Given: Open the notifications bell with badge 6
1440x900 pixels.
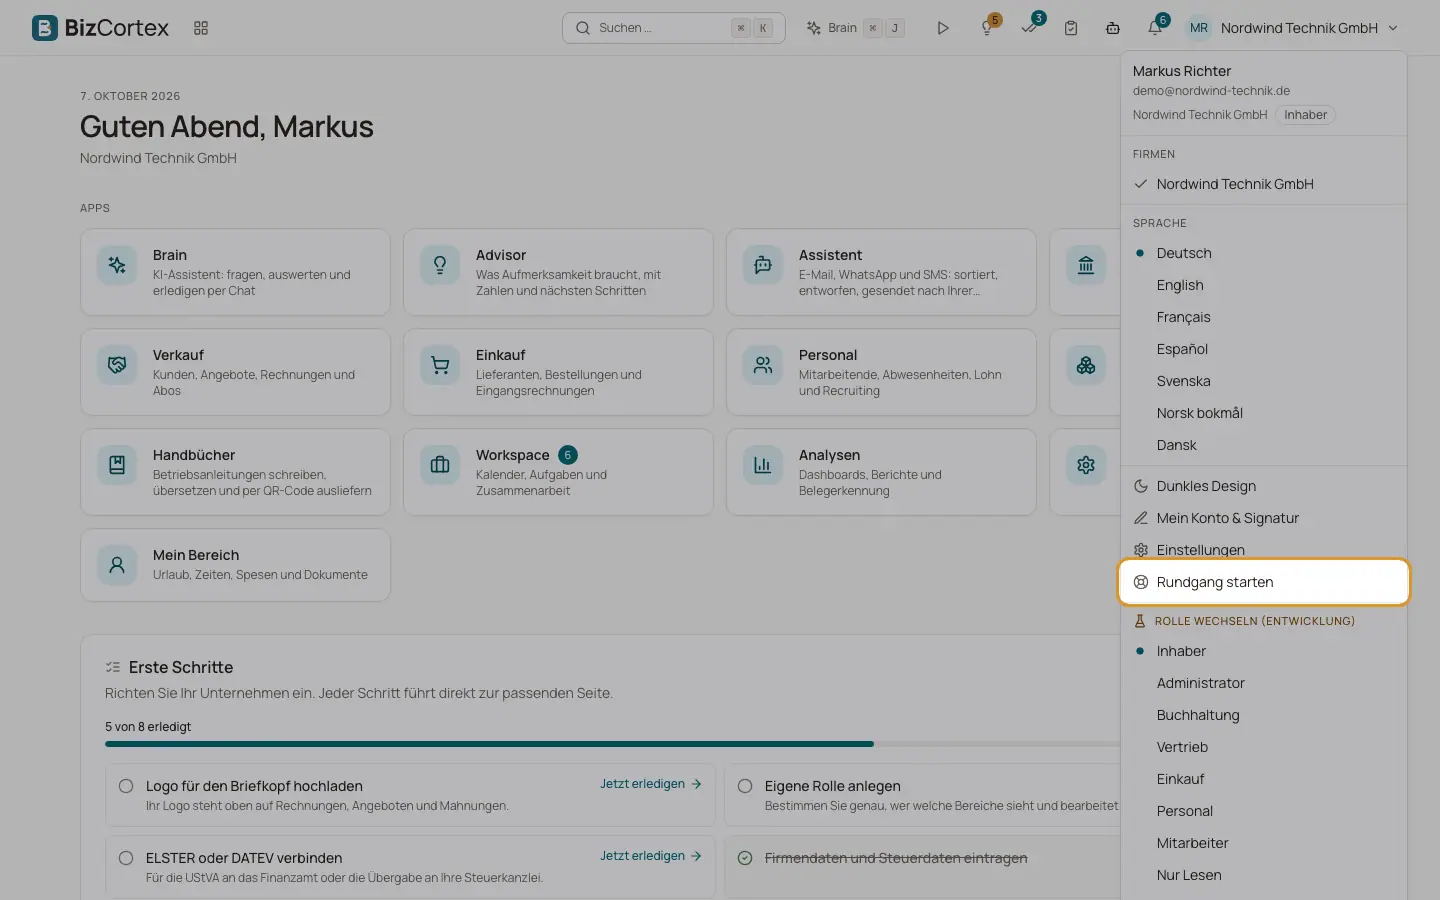Looking at the screenshot, I should point(1155,28).
